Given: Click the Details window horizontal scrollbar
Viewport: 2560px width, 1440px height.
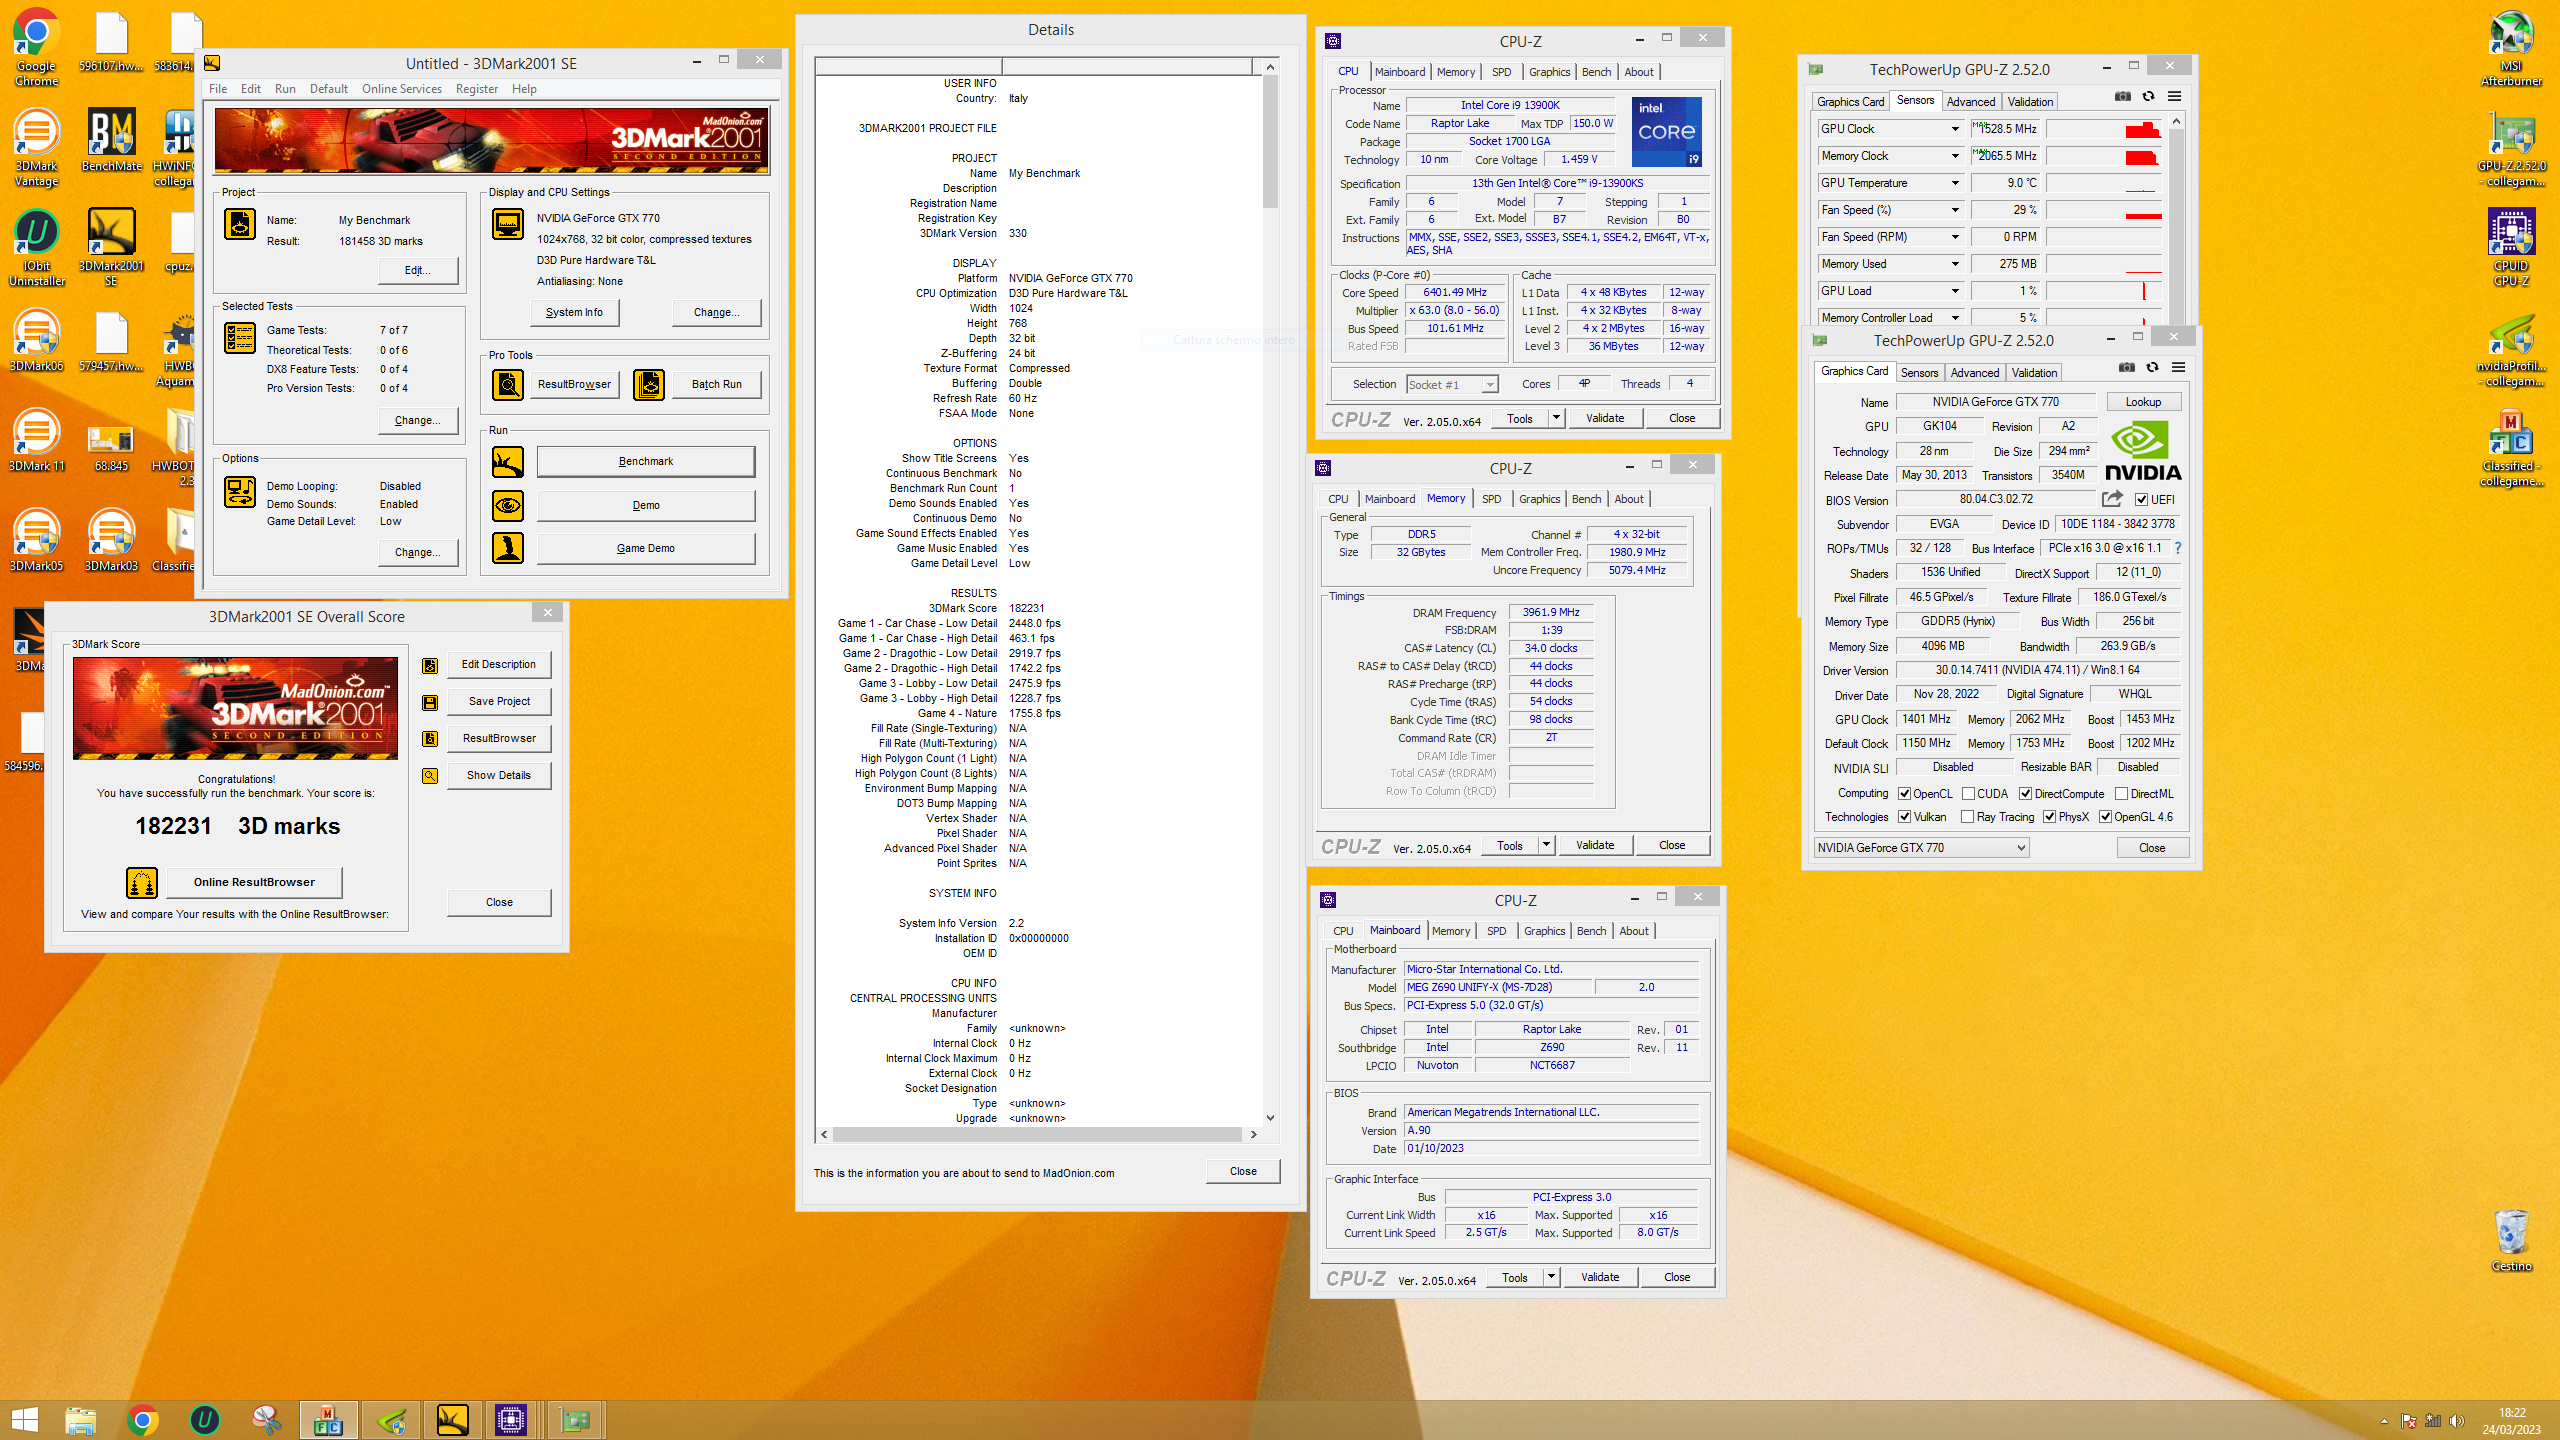Looking at the screenshot, I should [1037, 1135].
